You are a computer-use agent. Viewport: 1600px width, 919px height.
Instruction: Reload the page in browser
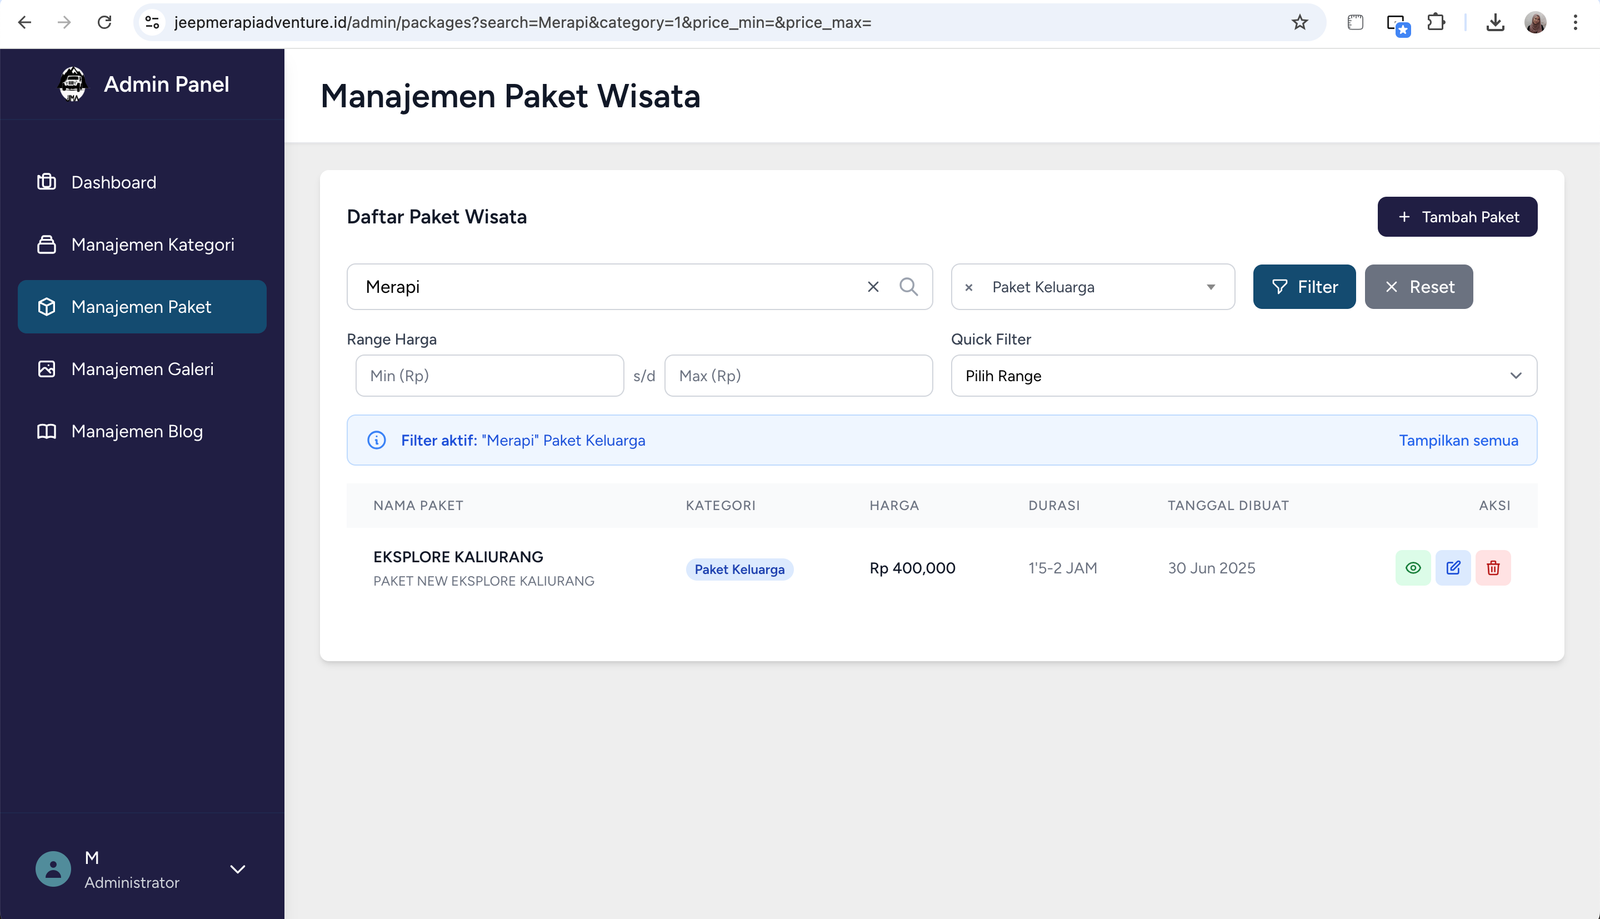104,22
